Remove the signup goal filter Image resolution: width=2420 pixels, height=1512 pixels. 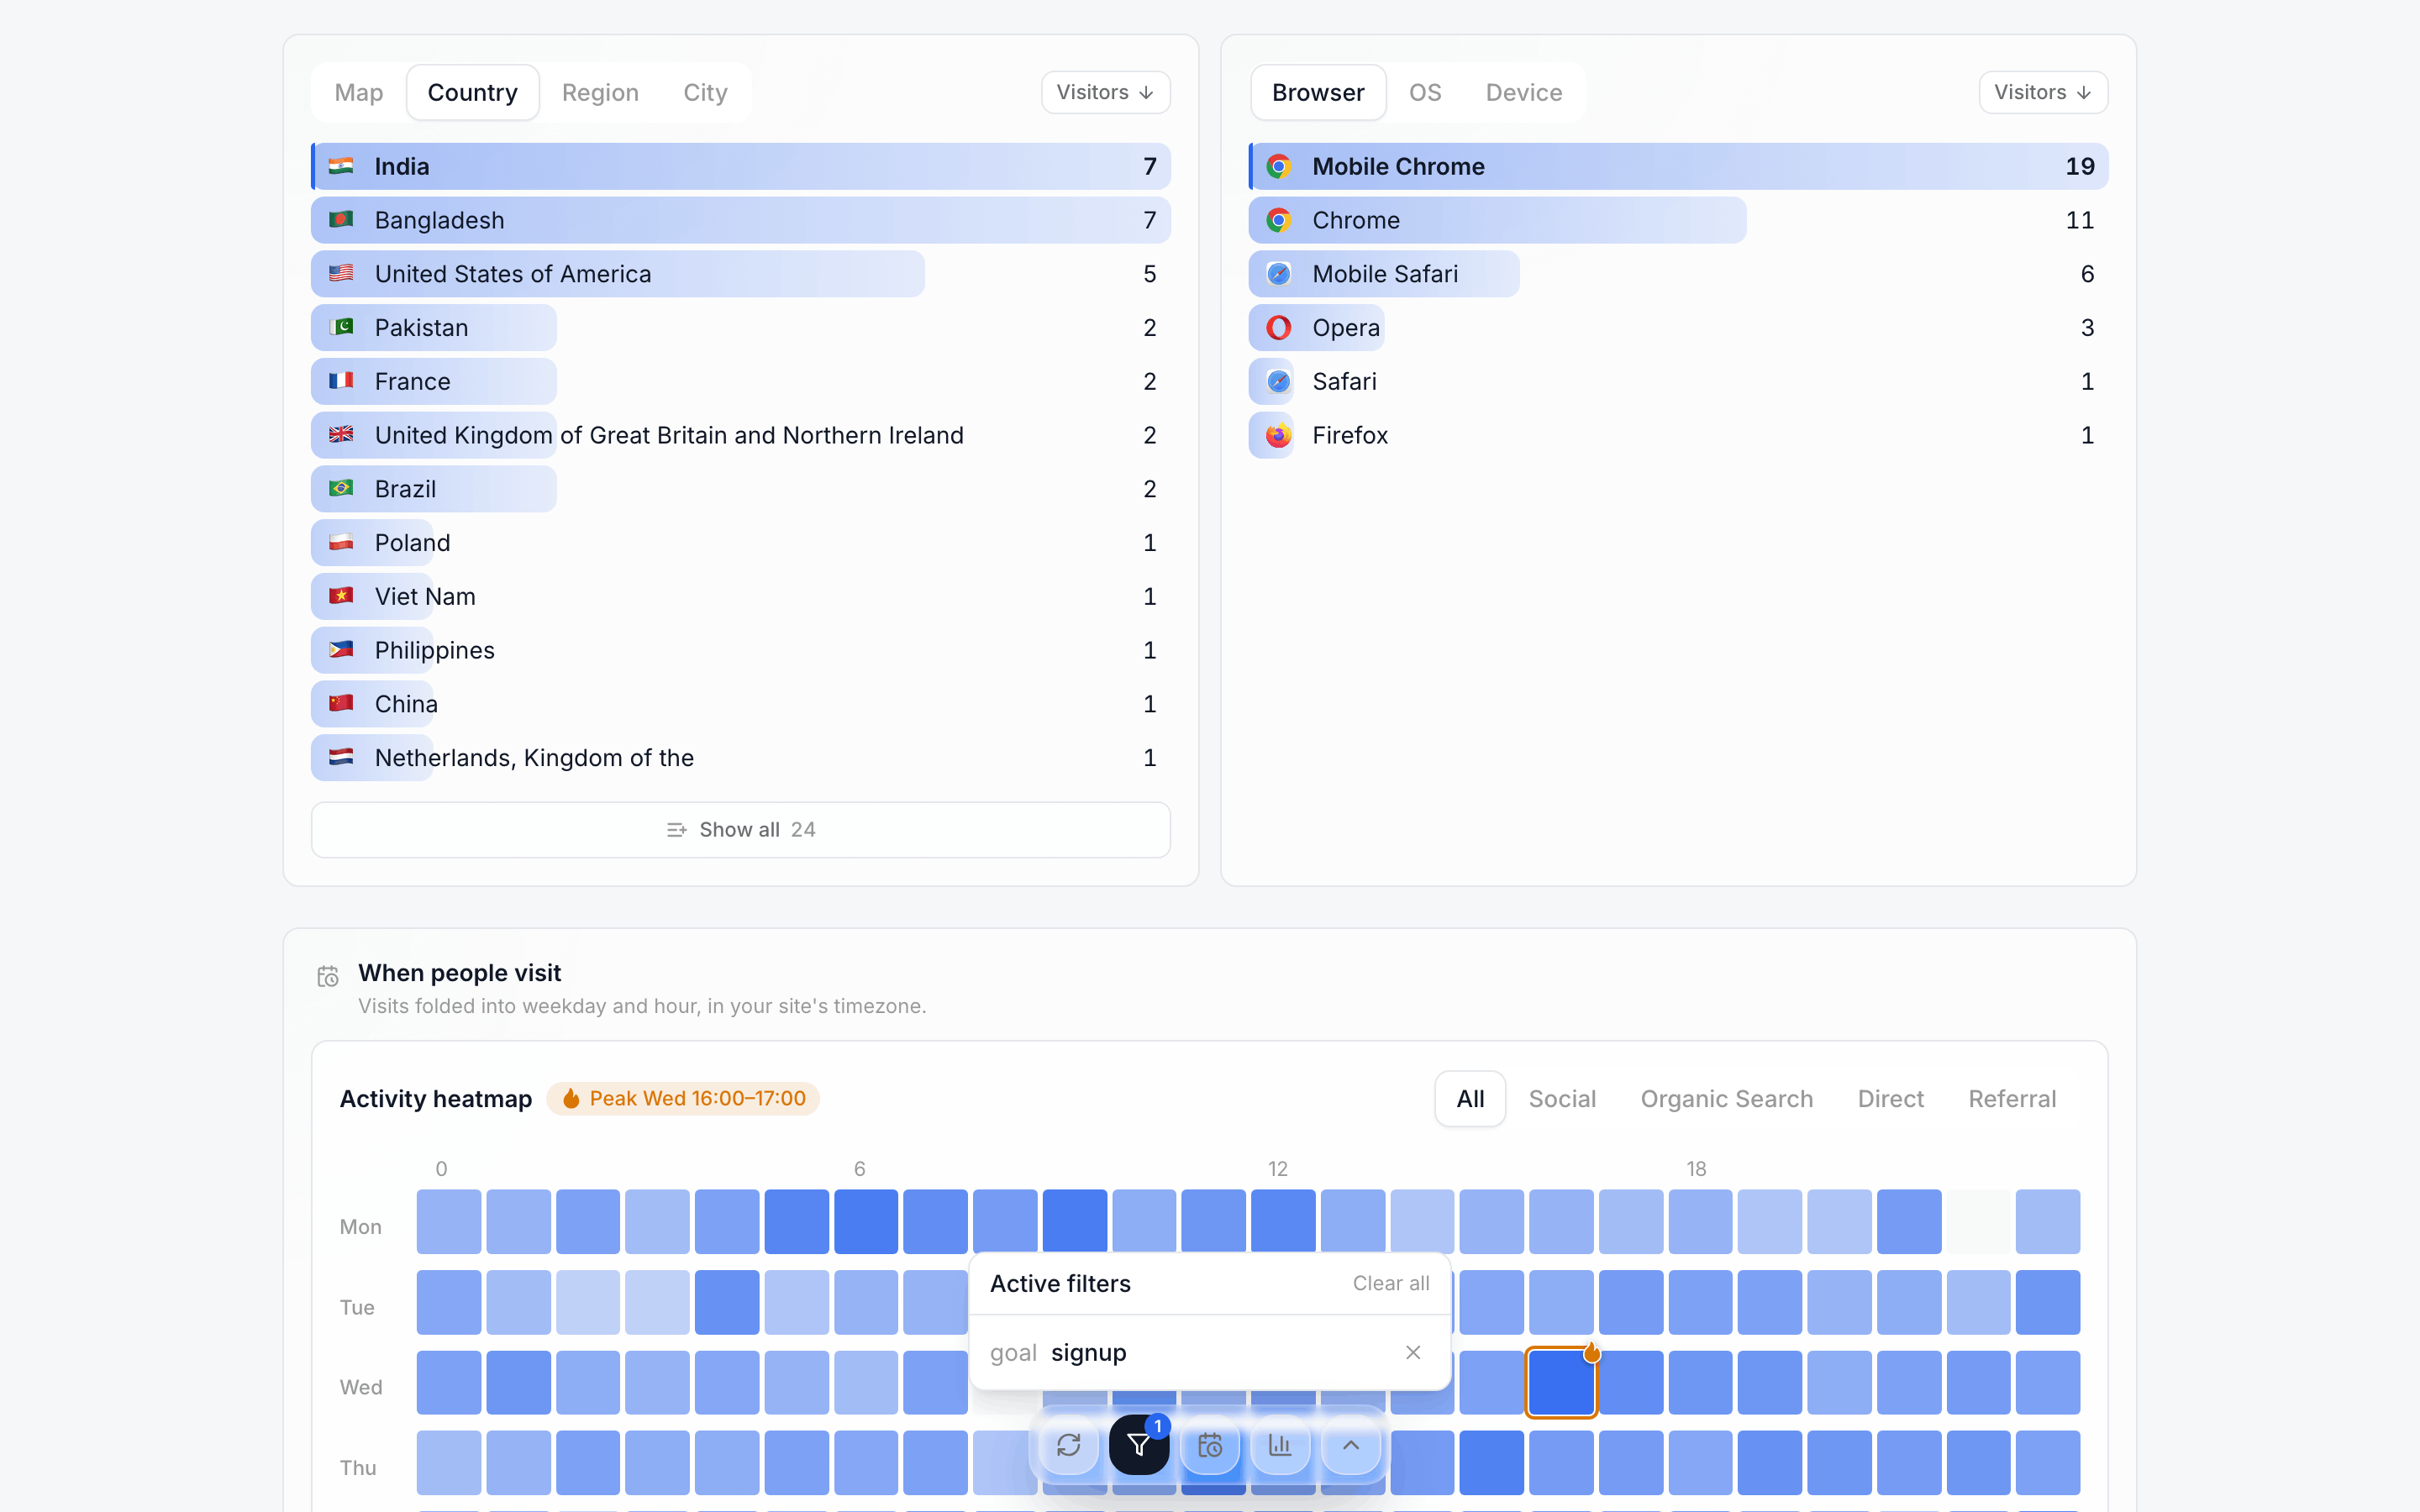coord(1413,1352)
